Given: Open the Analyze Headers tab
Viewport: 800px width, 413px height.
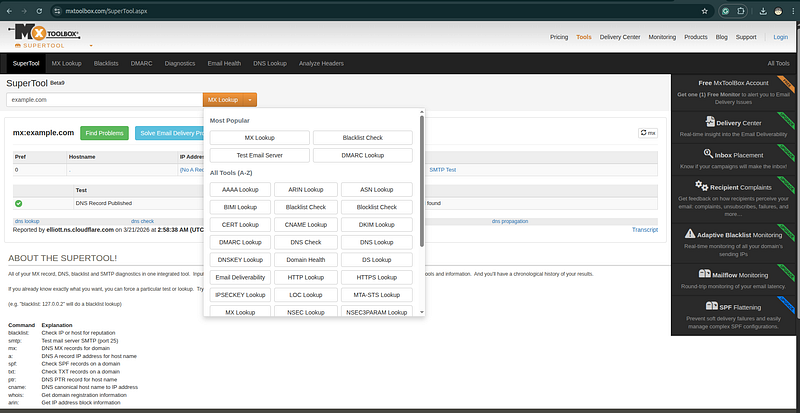Looking at the screenshot, I should 321,63.
